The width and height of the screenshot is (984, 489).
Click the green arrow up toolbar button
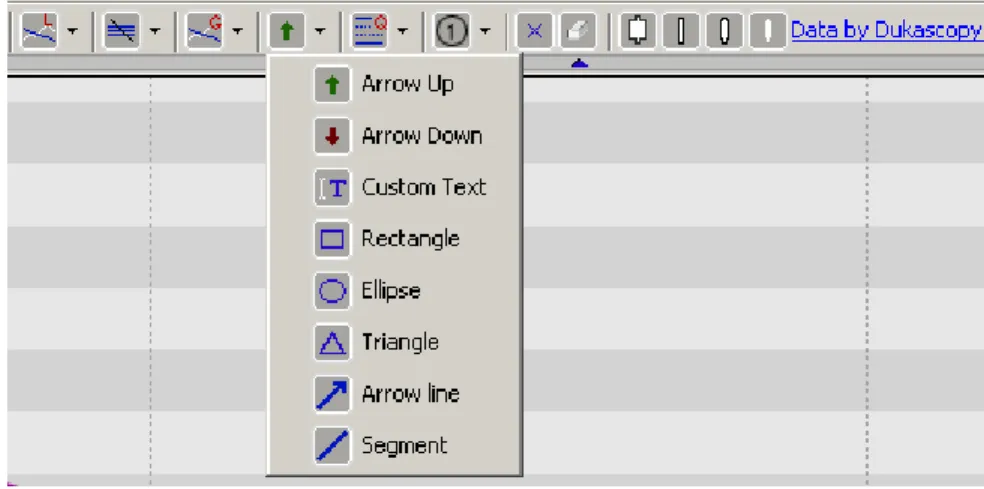pyautogui.click(x=287, y=31)
